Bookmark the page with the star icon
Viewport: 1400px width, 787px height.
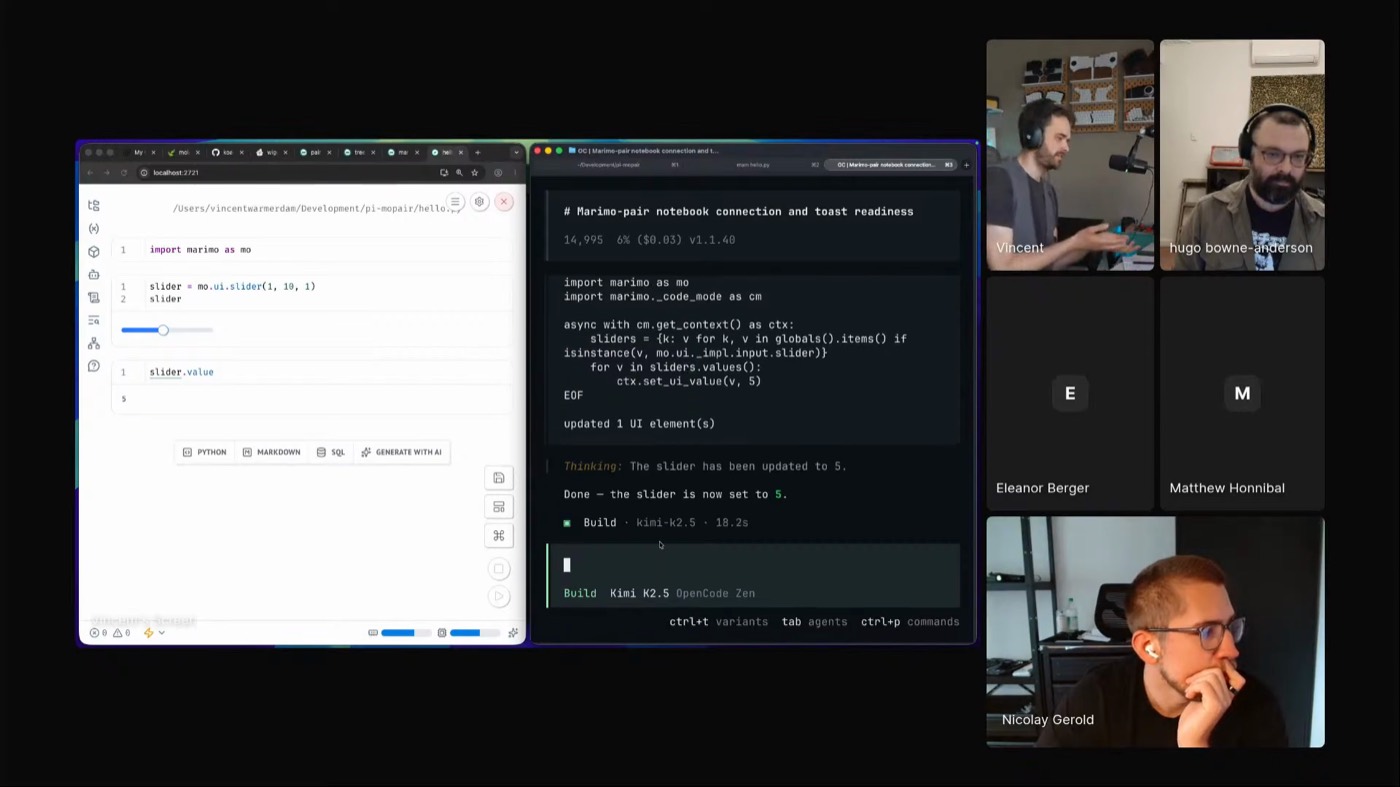pos(475,173)
